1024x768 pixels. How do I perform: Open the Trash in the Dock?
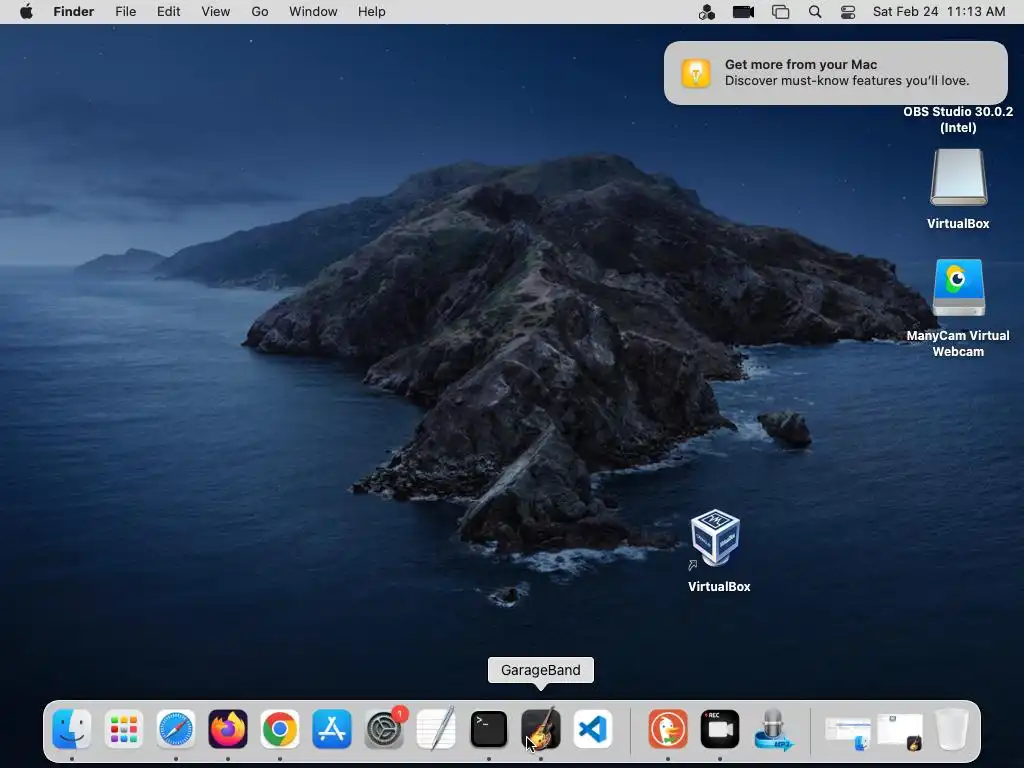tap(952, 729)
